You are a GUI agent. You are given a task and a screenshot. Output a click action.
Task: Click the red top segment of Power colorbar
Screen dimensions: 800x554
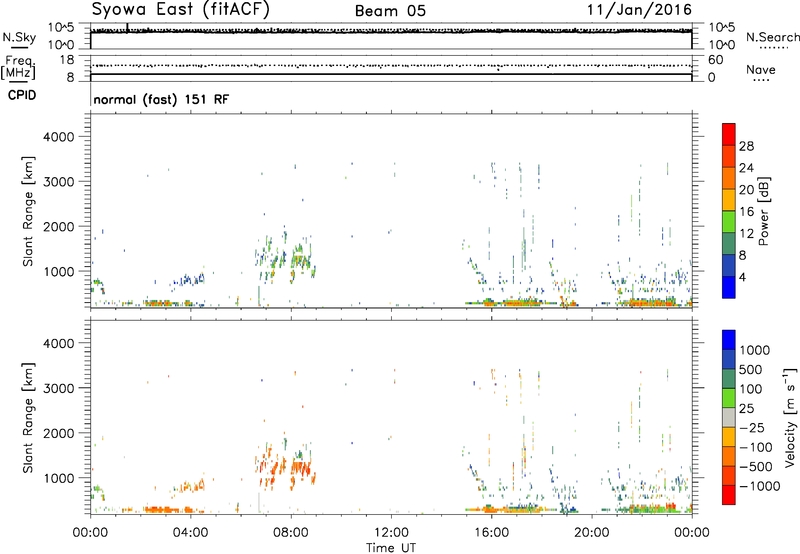click(x=729, y=134)
